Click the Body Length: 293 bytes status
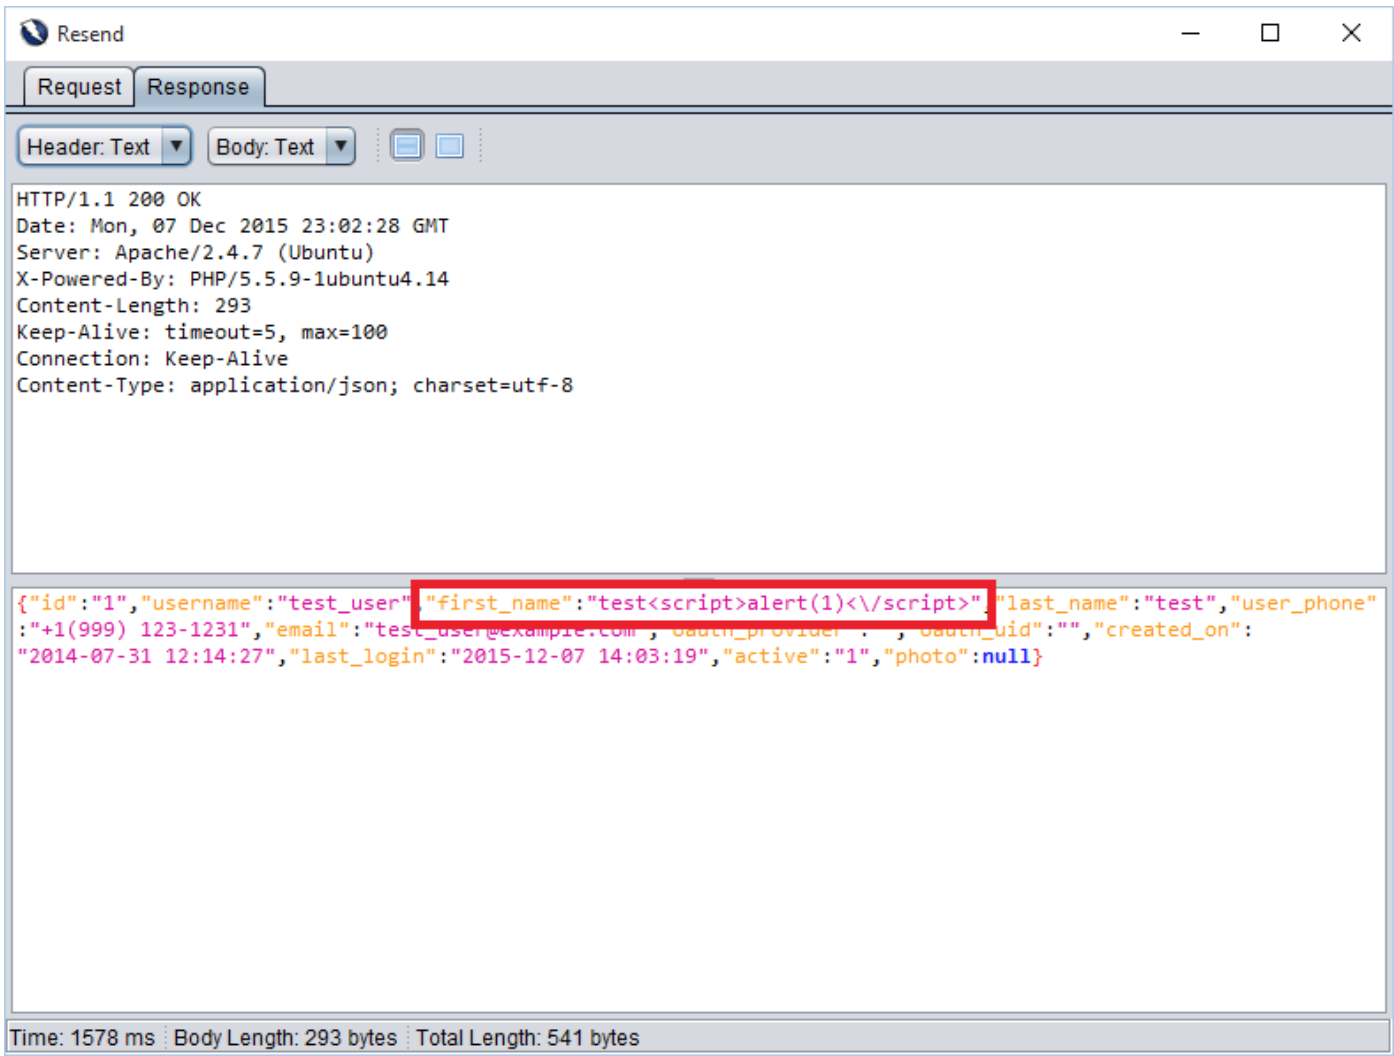 (285, 1038)
